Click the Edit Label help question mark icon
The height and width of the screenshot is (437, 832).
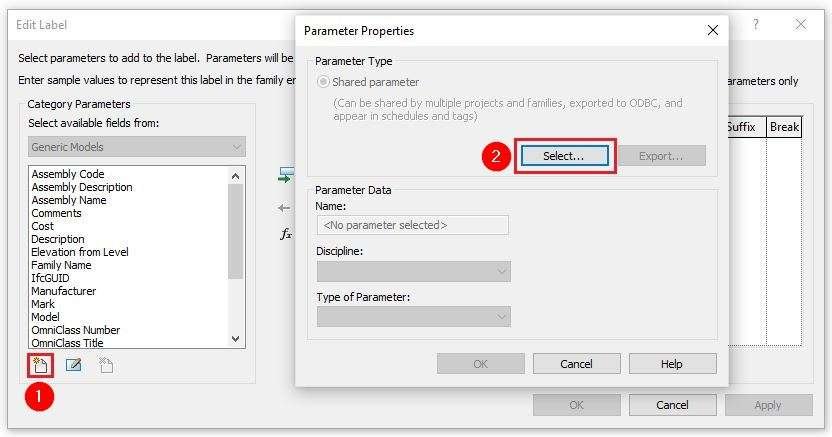756,24
